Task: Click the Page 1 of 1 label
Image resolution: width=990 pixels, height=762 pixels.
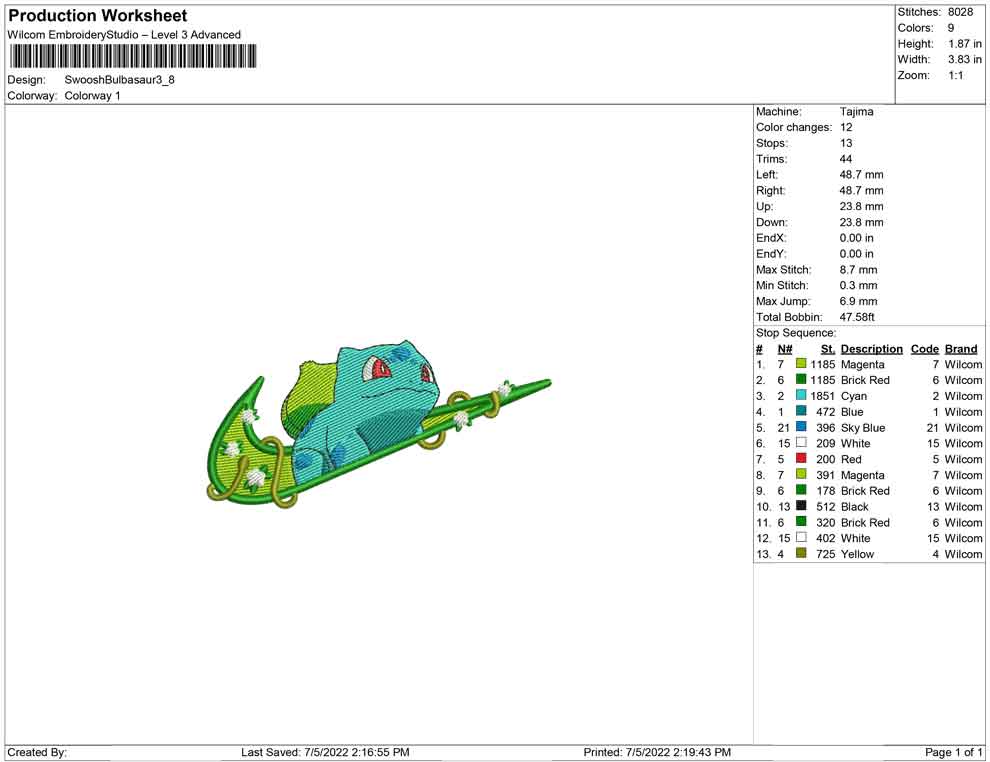Action: pyautogui.click(x=954, y=752)
